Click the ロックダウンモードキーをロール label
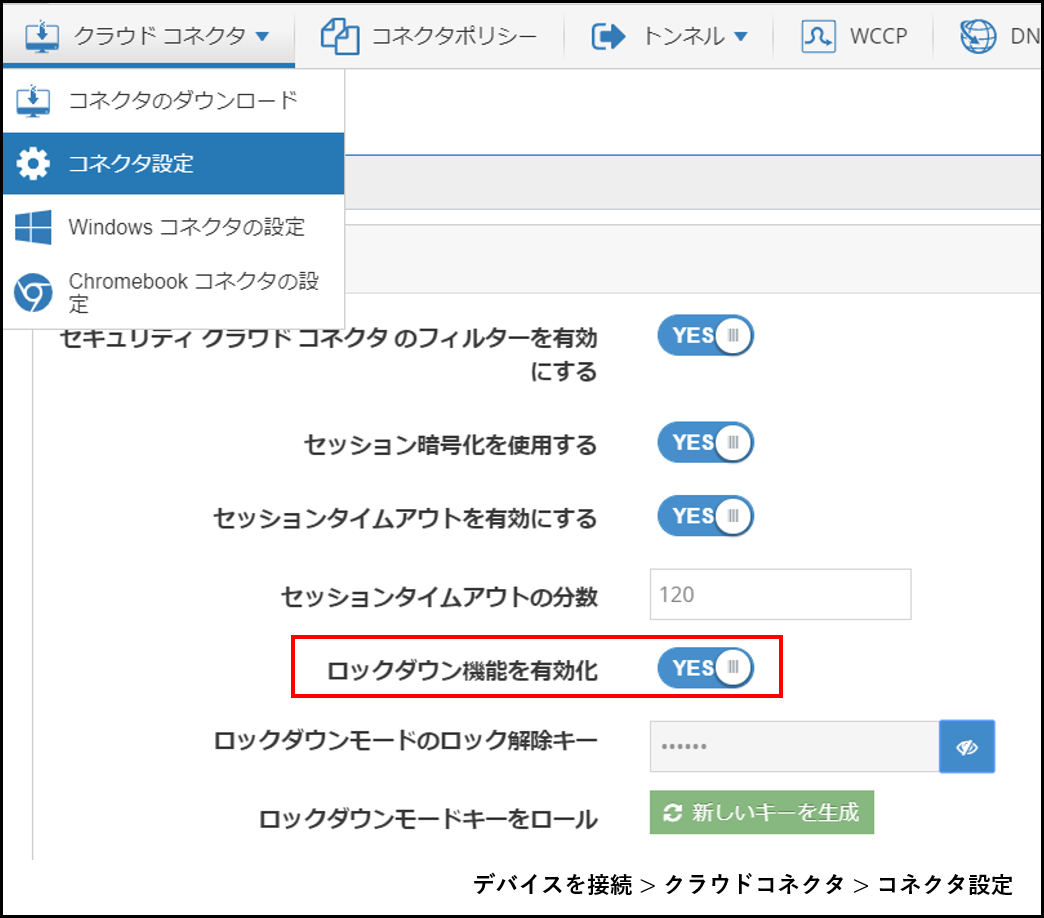 pyautogui.click(x=428, y=819)
